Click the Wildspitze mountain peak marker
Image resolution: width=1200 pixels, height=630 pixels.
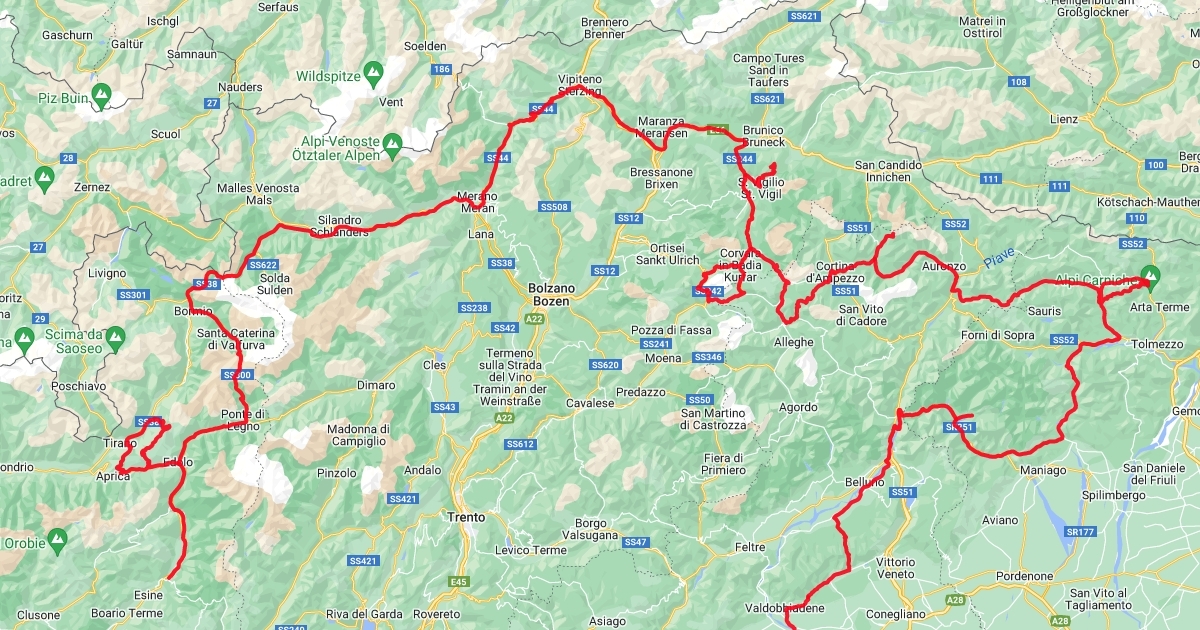(x=373, y=72)
